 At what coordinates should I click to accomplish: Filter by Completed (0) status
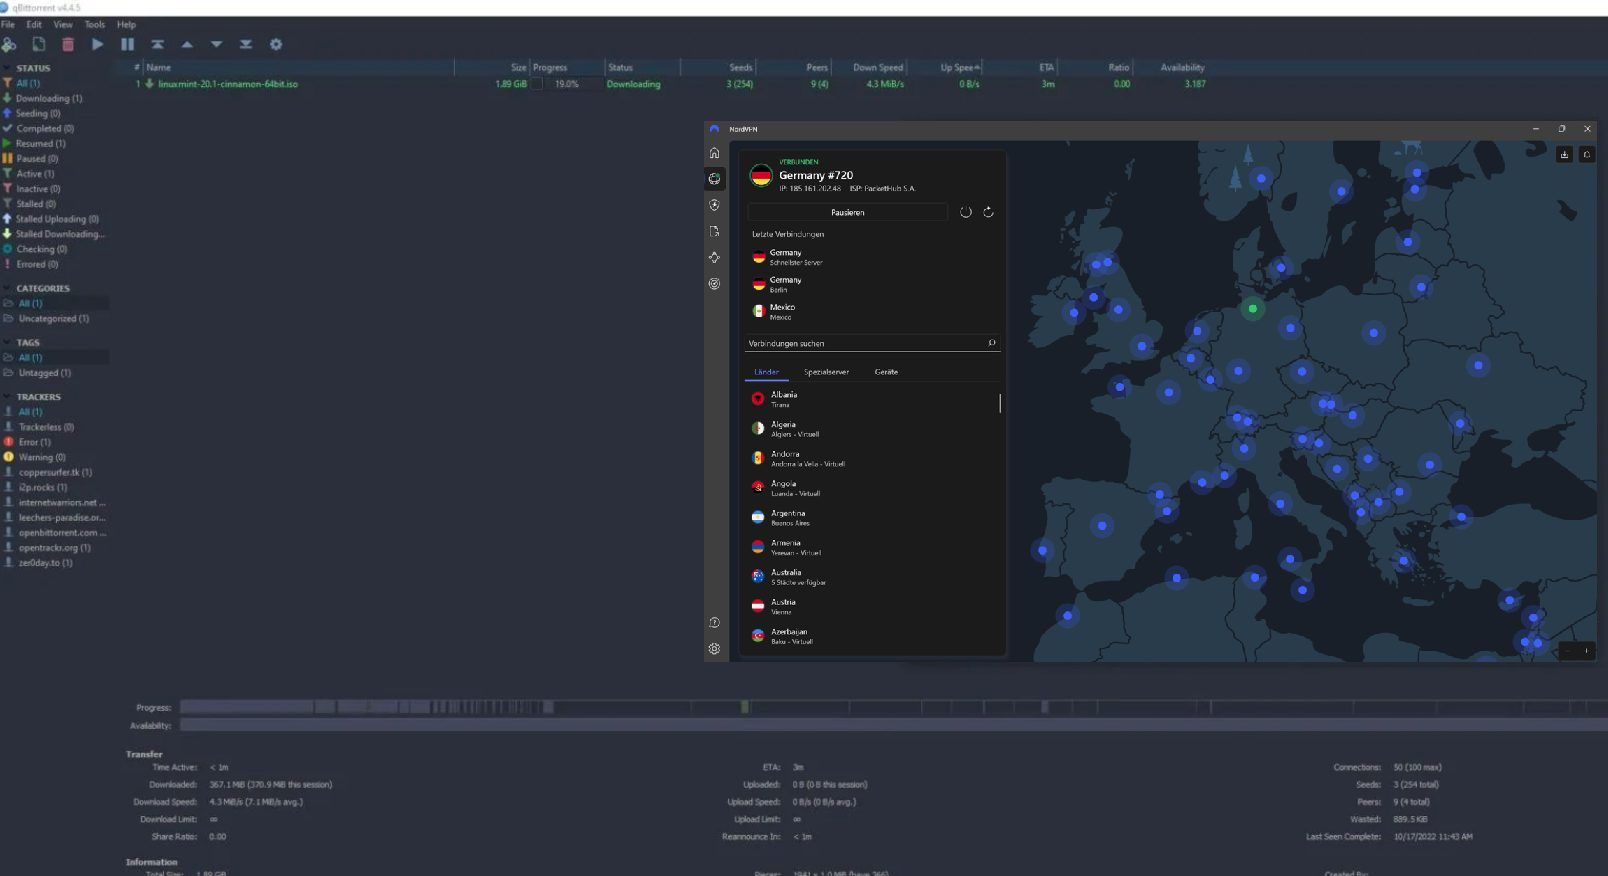pyautogui.click(x=44, y=128)
